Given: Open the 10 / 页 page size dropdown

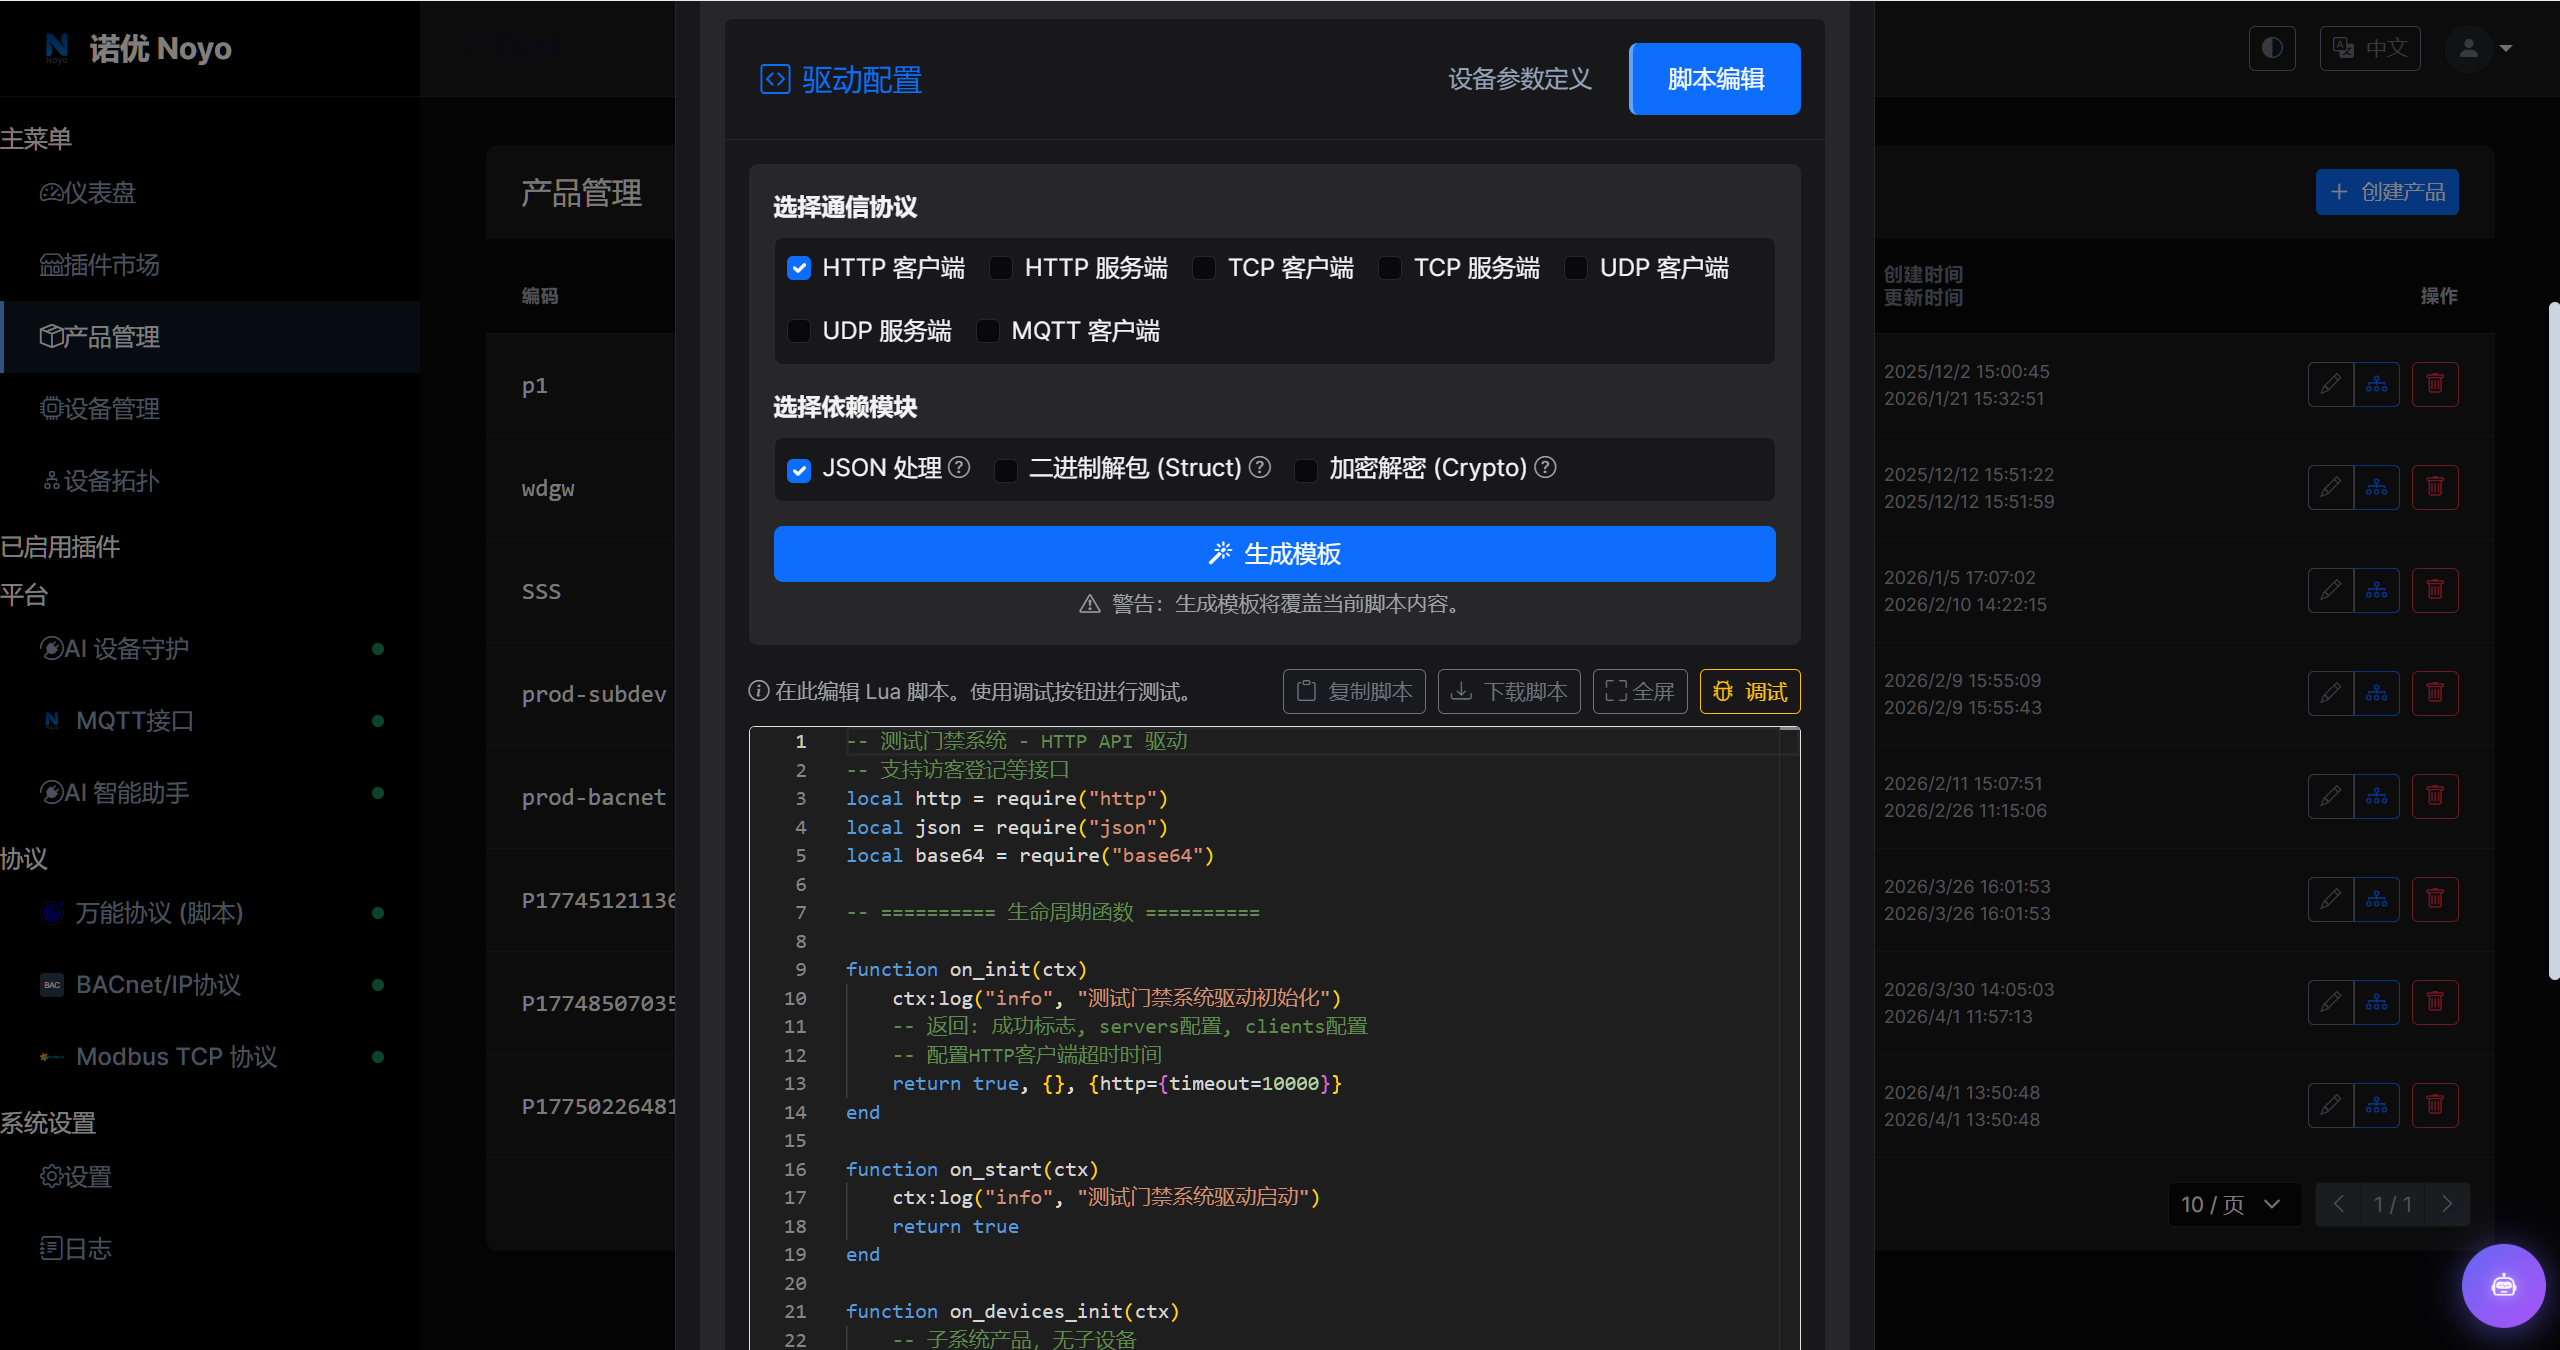Looking at the screenshot, I should click(2234, 1204).
